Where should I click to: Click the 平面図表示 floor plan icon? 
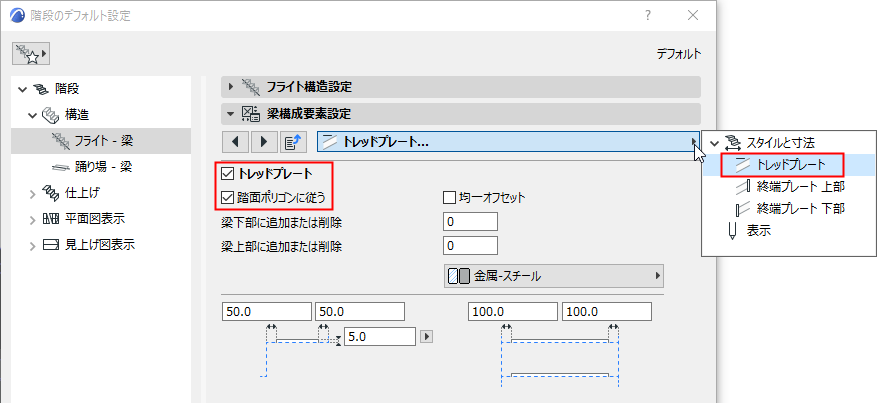(x=51, y=219)
